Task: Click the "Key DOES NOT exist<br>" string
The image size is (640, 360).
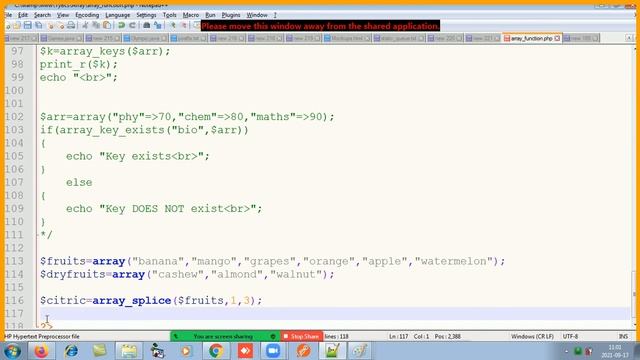Action: coord(177,209)
